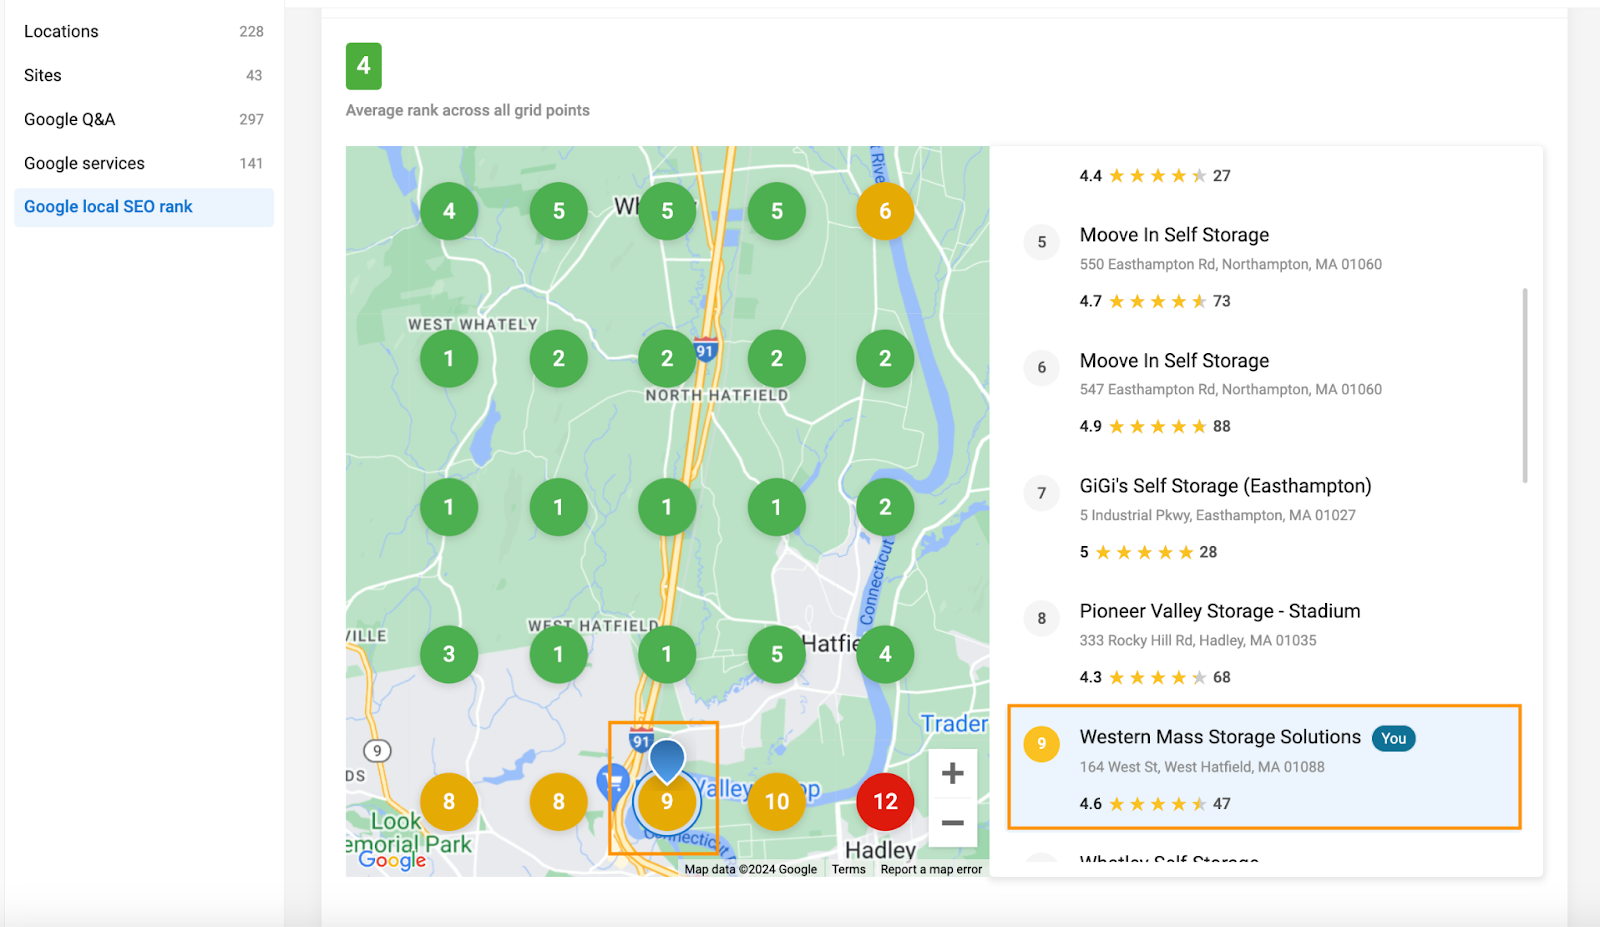The image size is (1600, 927).
Task: Click 4.9 star rating with 88 reviews
Action: coord(1155,426)
